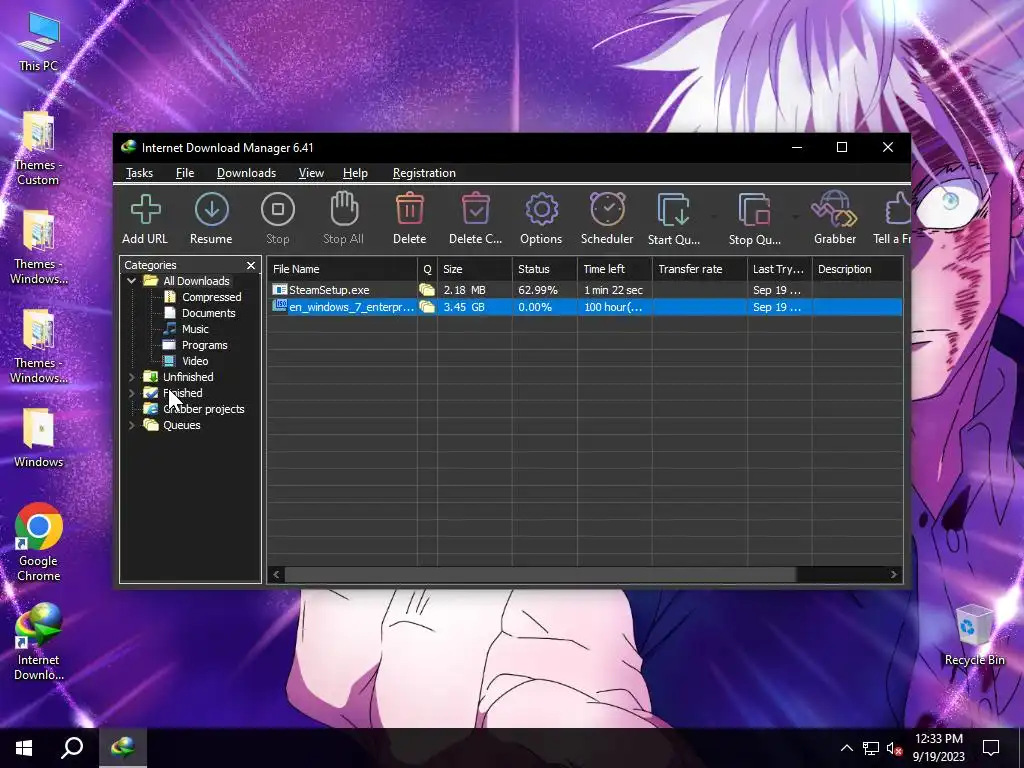Open the View menu
The width and height of the screenshot is (1024, 768).
pyautogui.click(x=311, y=173)
